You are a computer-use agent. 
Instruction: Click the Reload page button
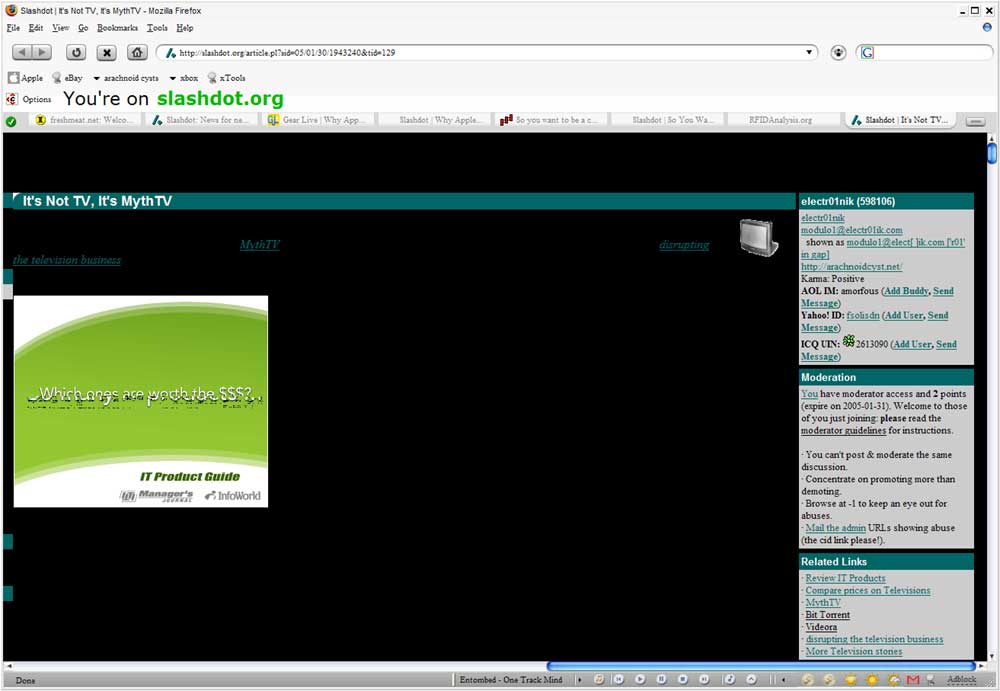pos(76,52)
